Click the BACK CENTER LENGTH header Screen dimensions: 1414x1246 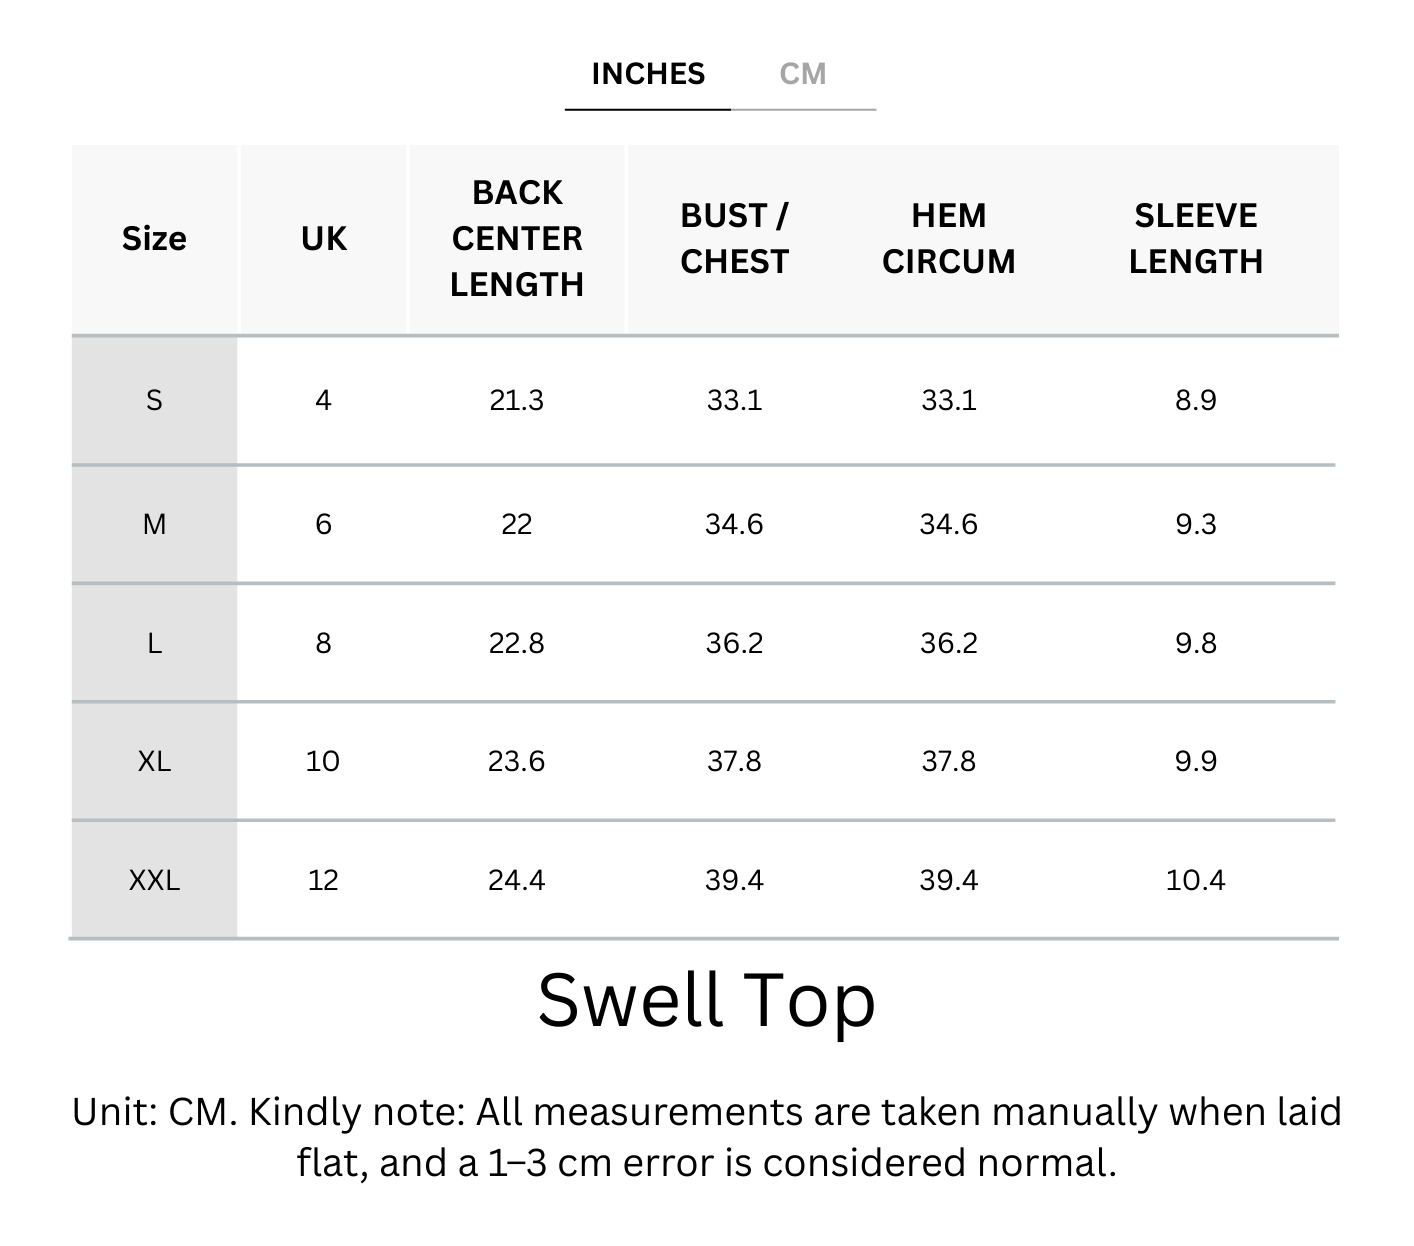coord(517,239)
